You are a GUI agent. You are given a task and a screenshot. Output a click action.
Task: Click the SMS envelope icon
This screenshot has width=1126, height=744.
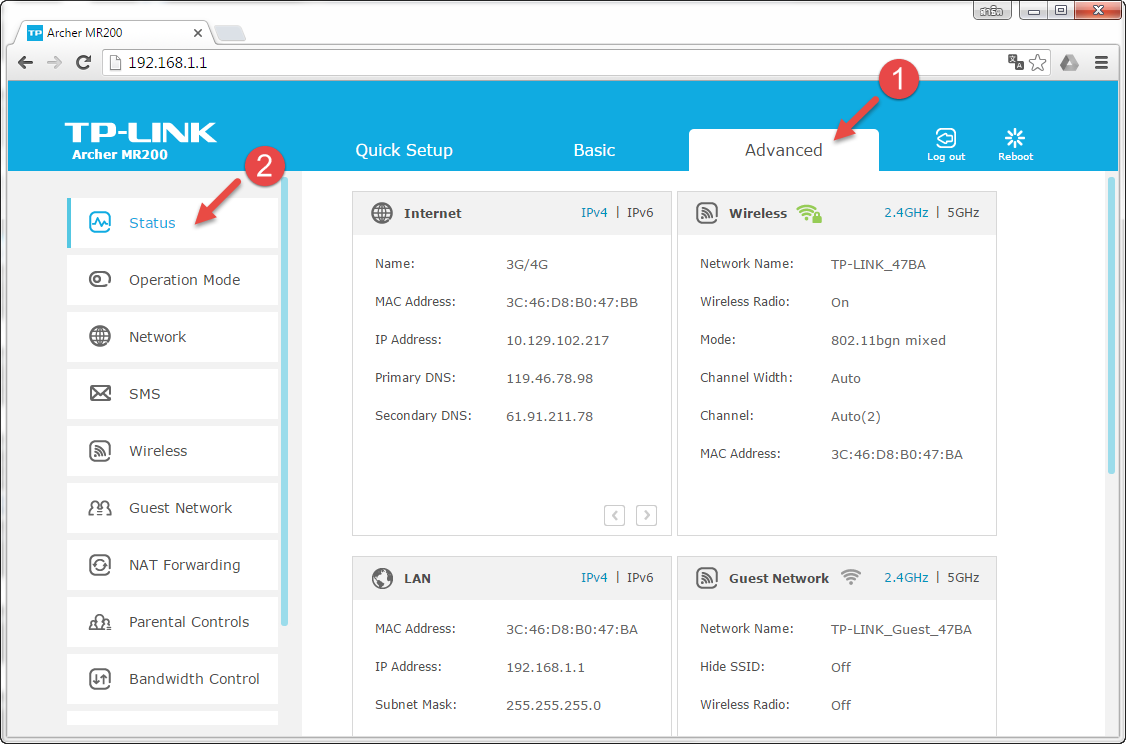100,394
